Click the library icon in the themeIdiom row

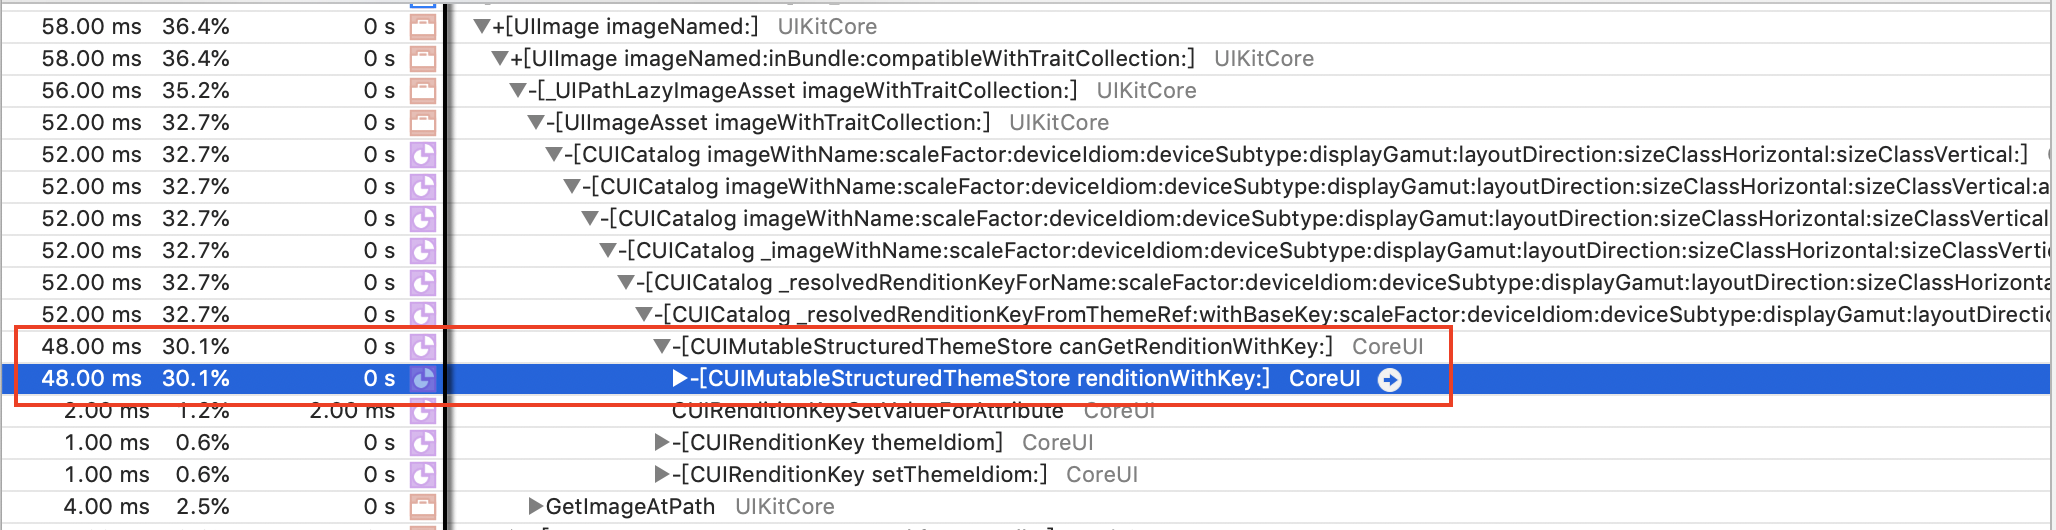423,443
